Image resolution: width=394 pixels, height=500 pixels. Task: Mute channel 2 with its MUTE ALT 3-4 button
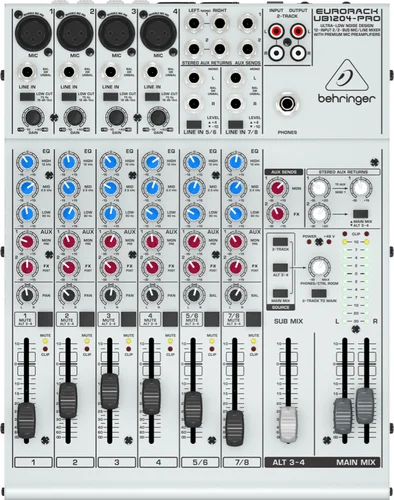(87, 319)
